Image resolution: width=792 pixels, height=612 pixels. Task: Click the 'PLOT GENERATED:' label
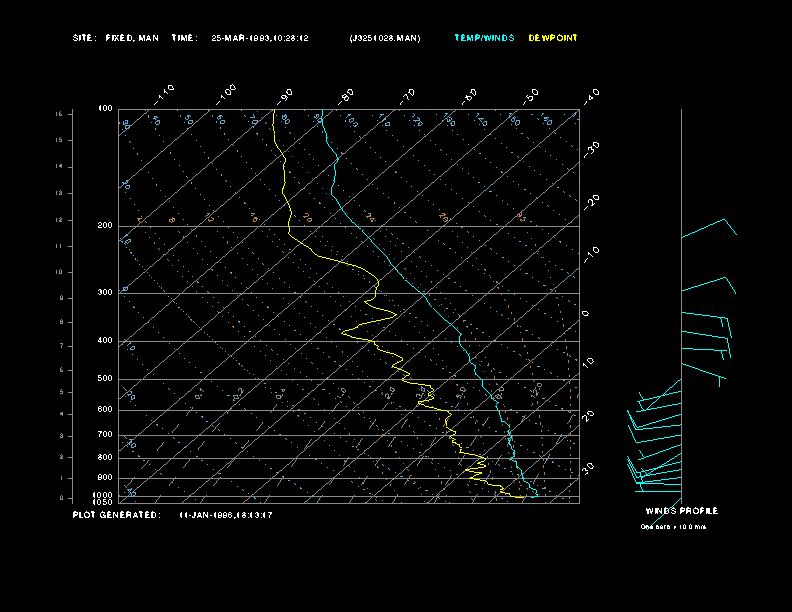tap(117, 515)
